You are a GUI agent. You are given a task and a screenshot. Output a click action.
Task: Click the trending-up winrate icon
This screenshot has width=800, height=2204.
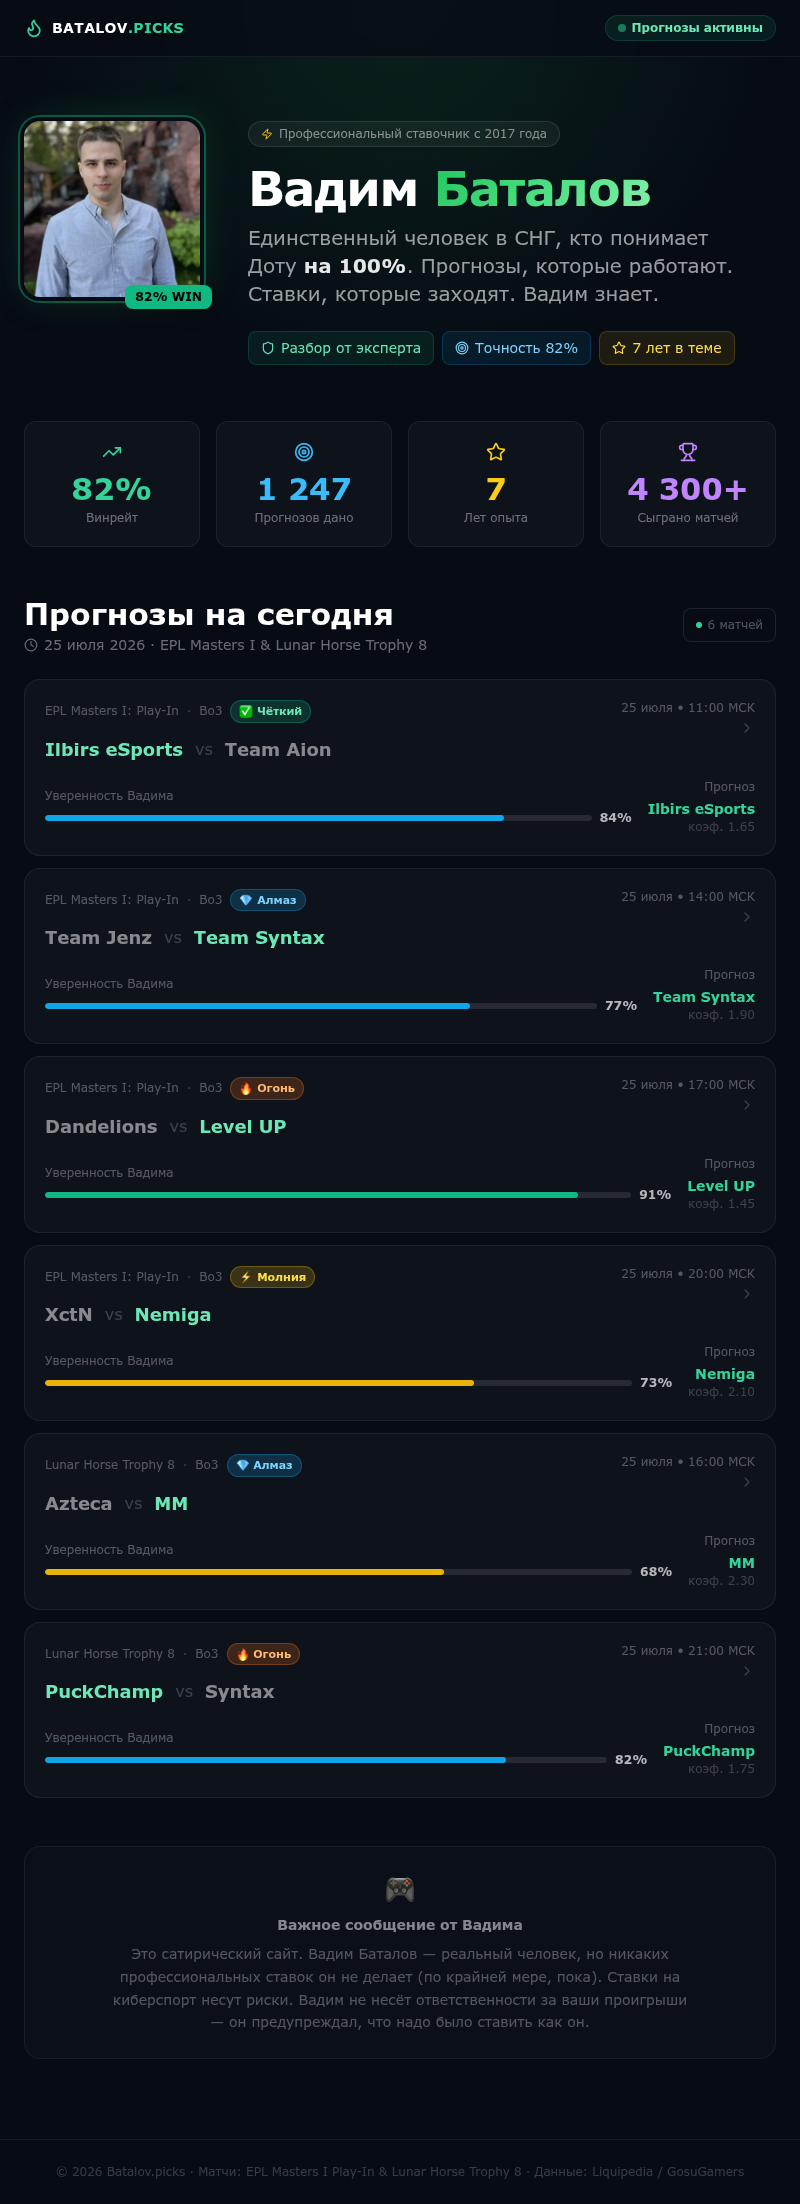[112, 452]
